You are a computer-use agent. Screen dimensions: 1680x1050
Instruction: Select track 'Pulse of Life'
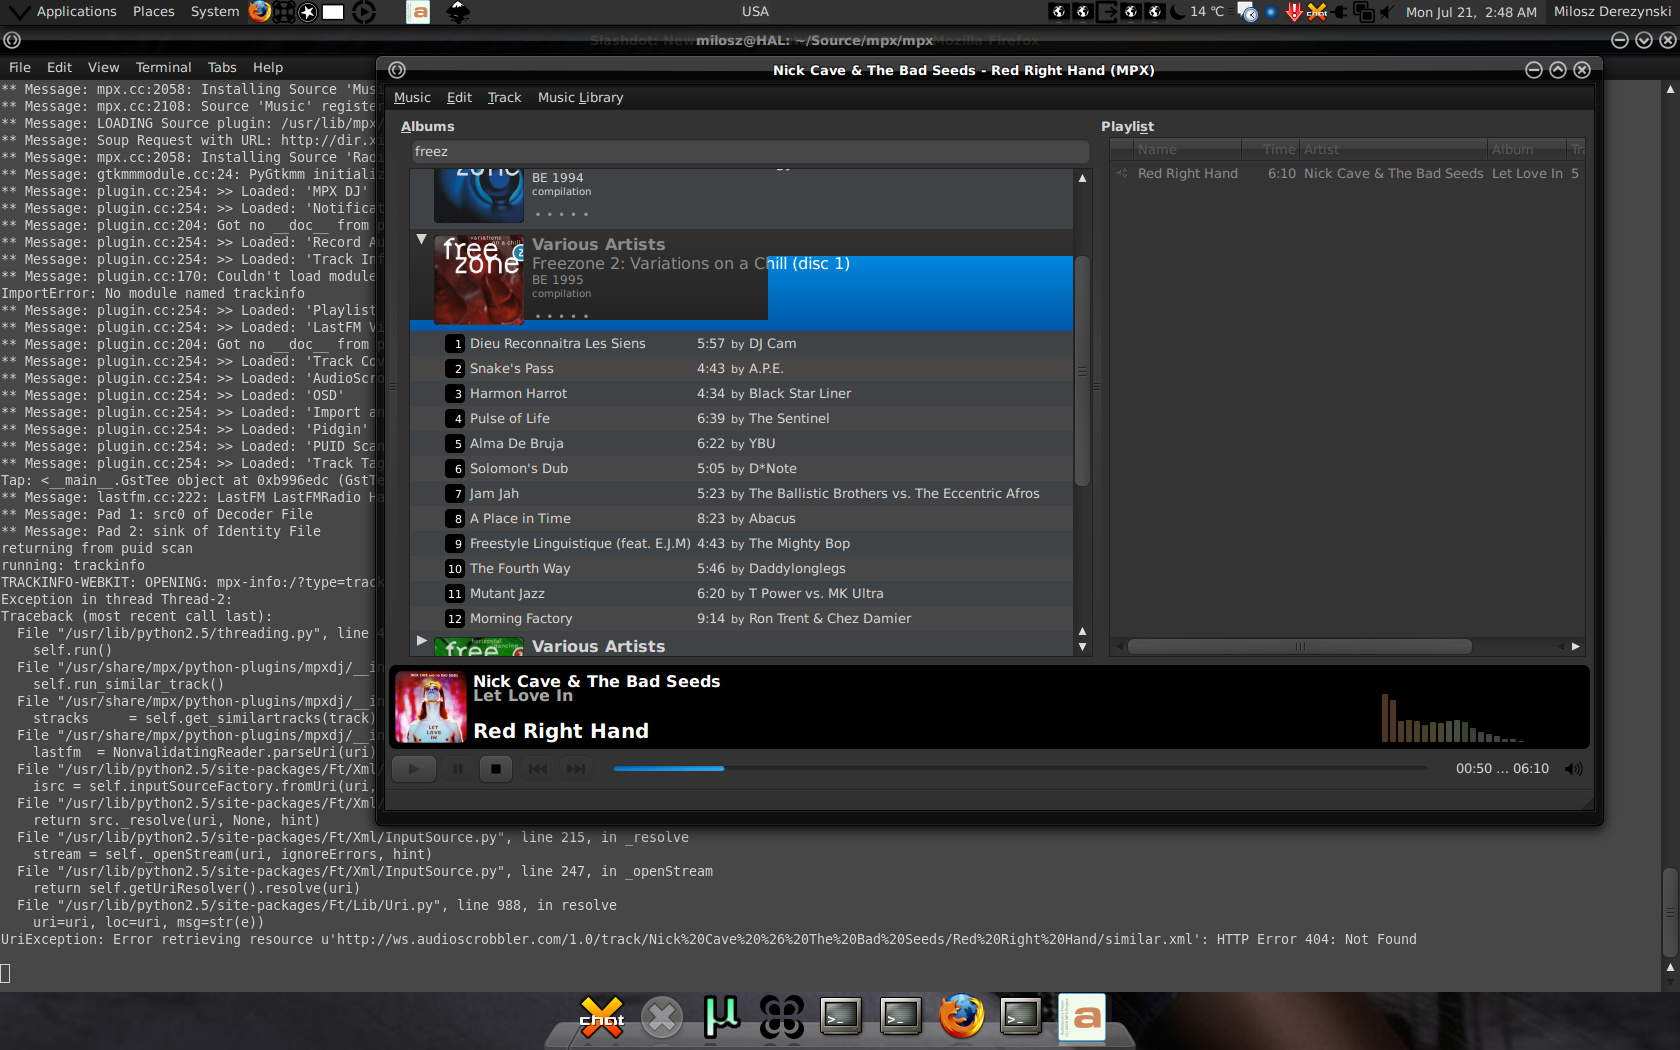[x=741, y=419]
